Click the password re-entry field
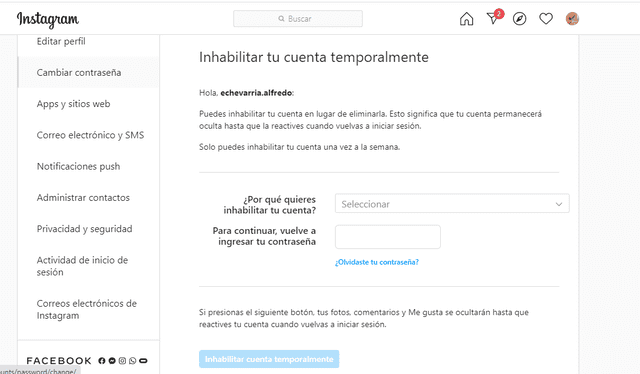The width and height of the screenshot is (640, 374). tap(388, 237)
